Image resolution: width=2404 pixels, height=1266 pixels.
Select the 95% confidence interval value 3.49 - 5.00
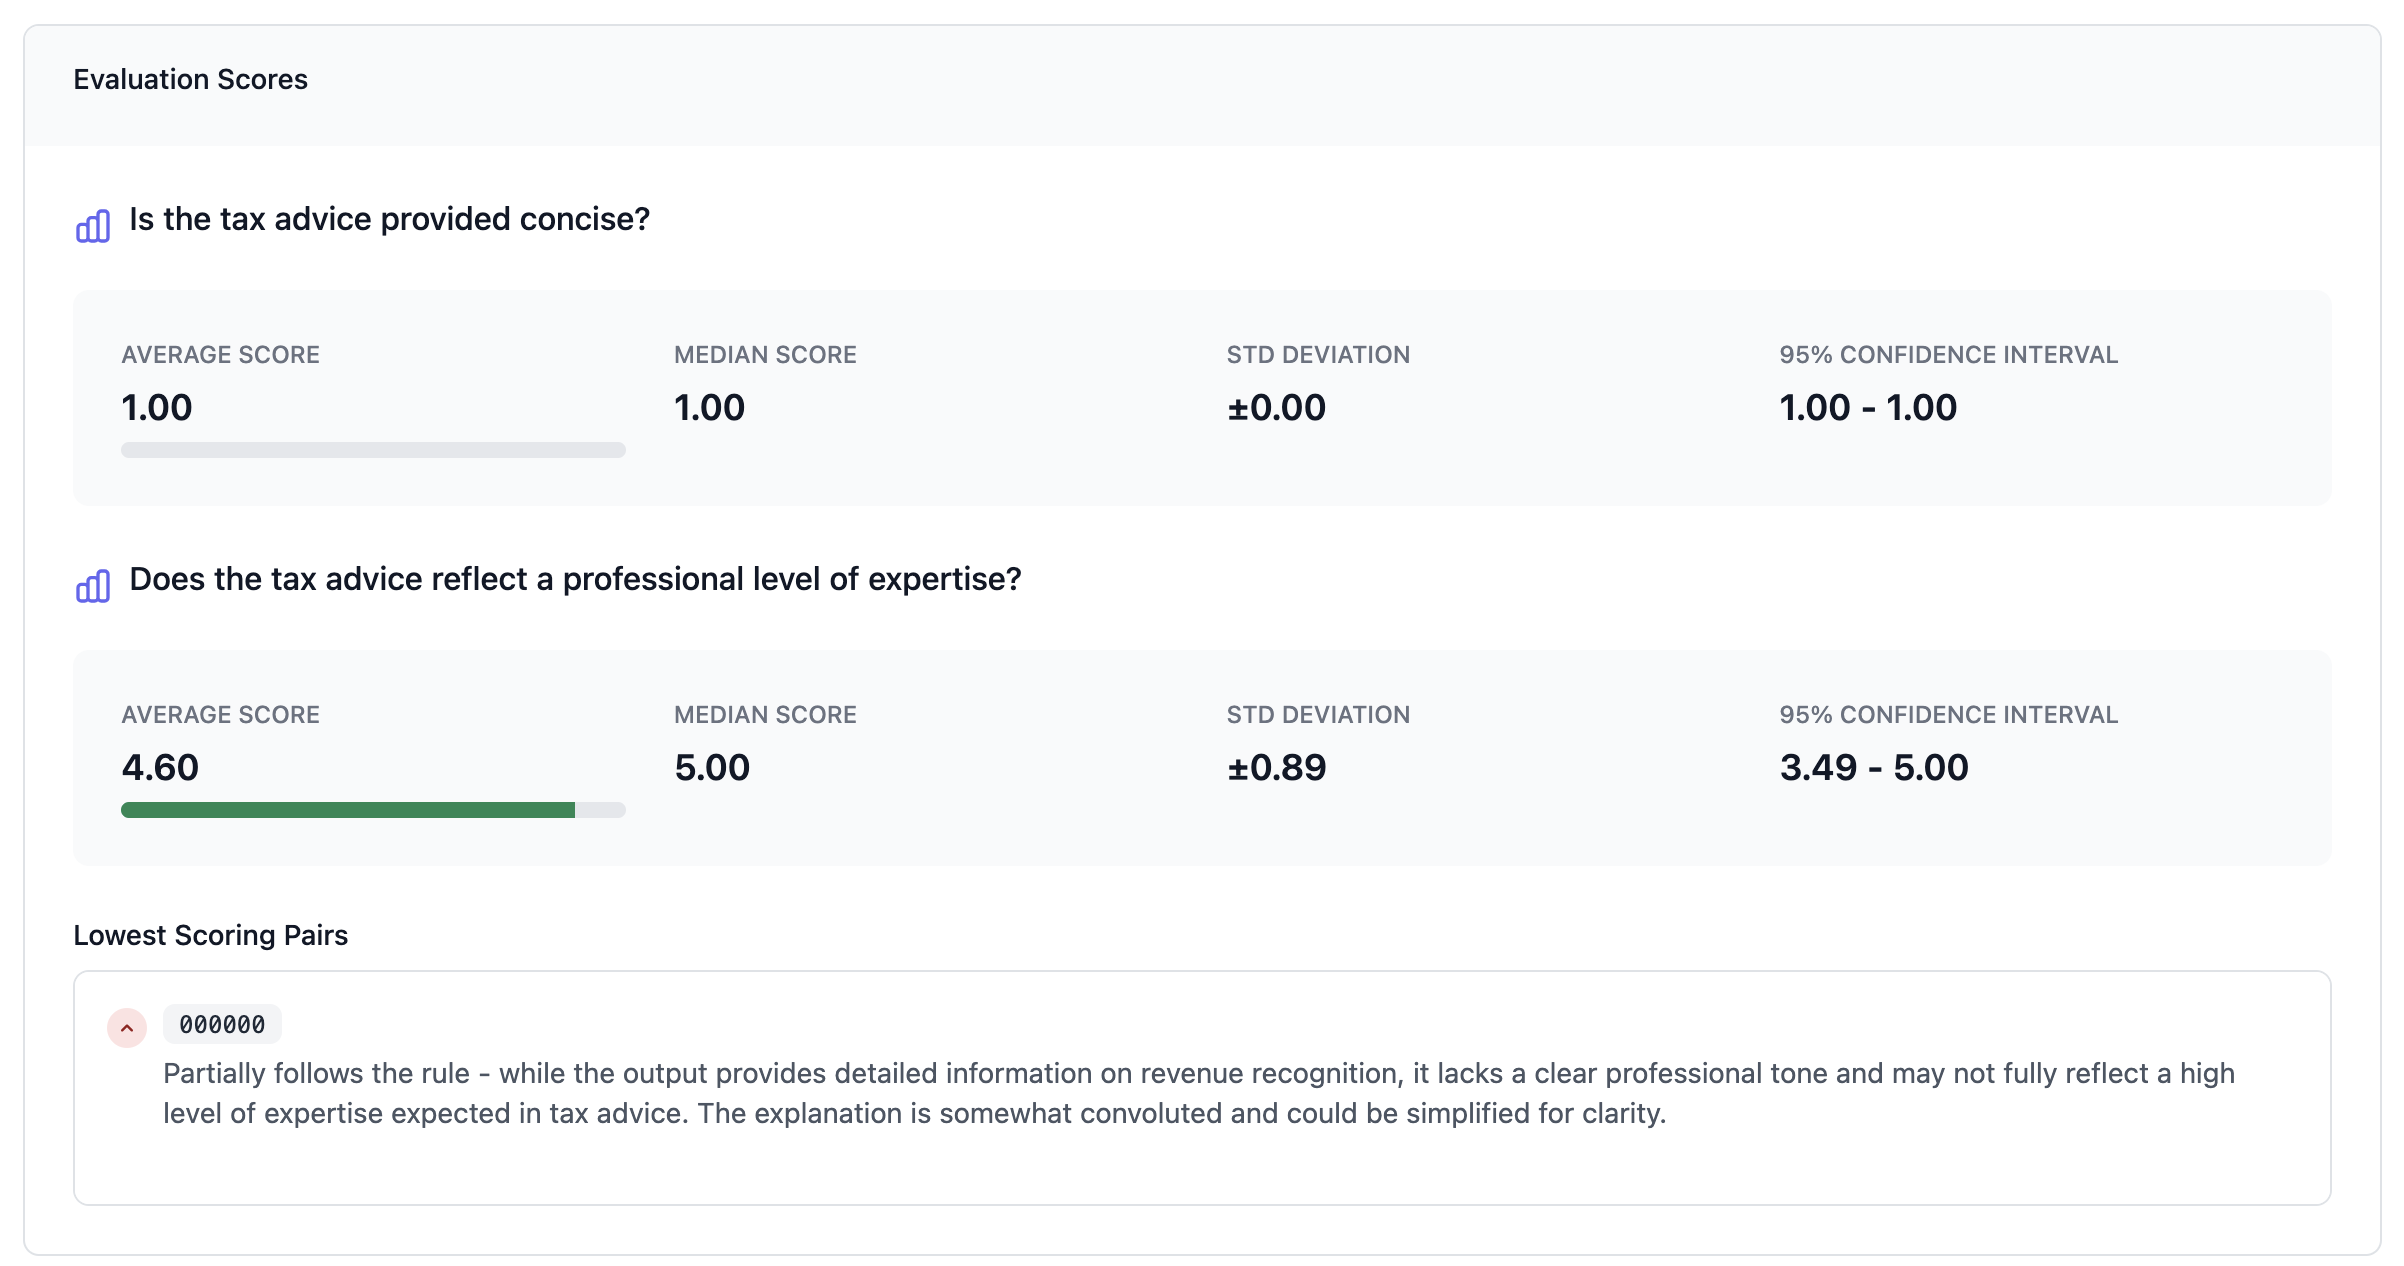coord(1872,767)
